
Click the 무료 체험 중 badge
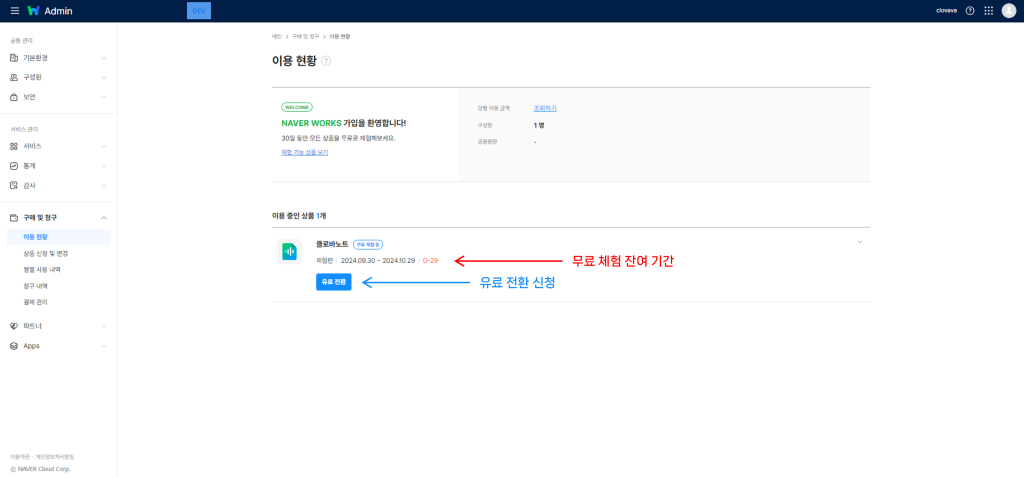[x=368, y=244]
